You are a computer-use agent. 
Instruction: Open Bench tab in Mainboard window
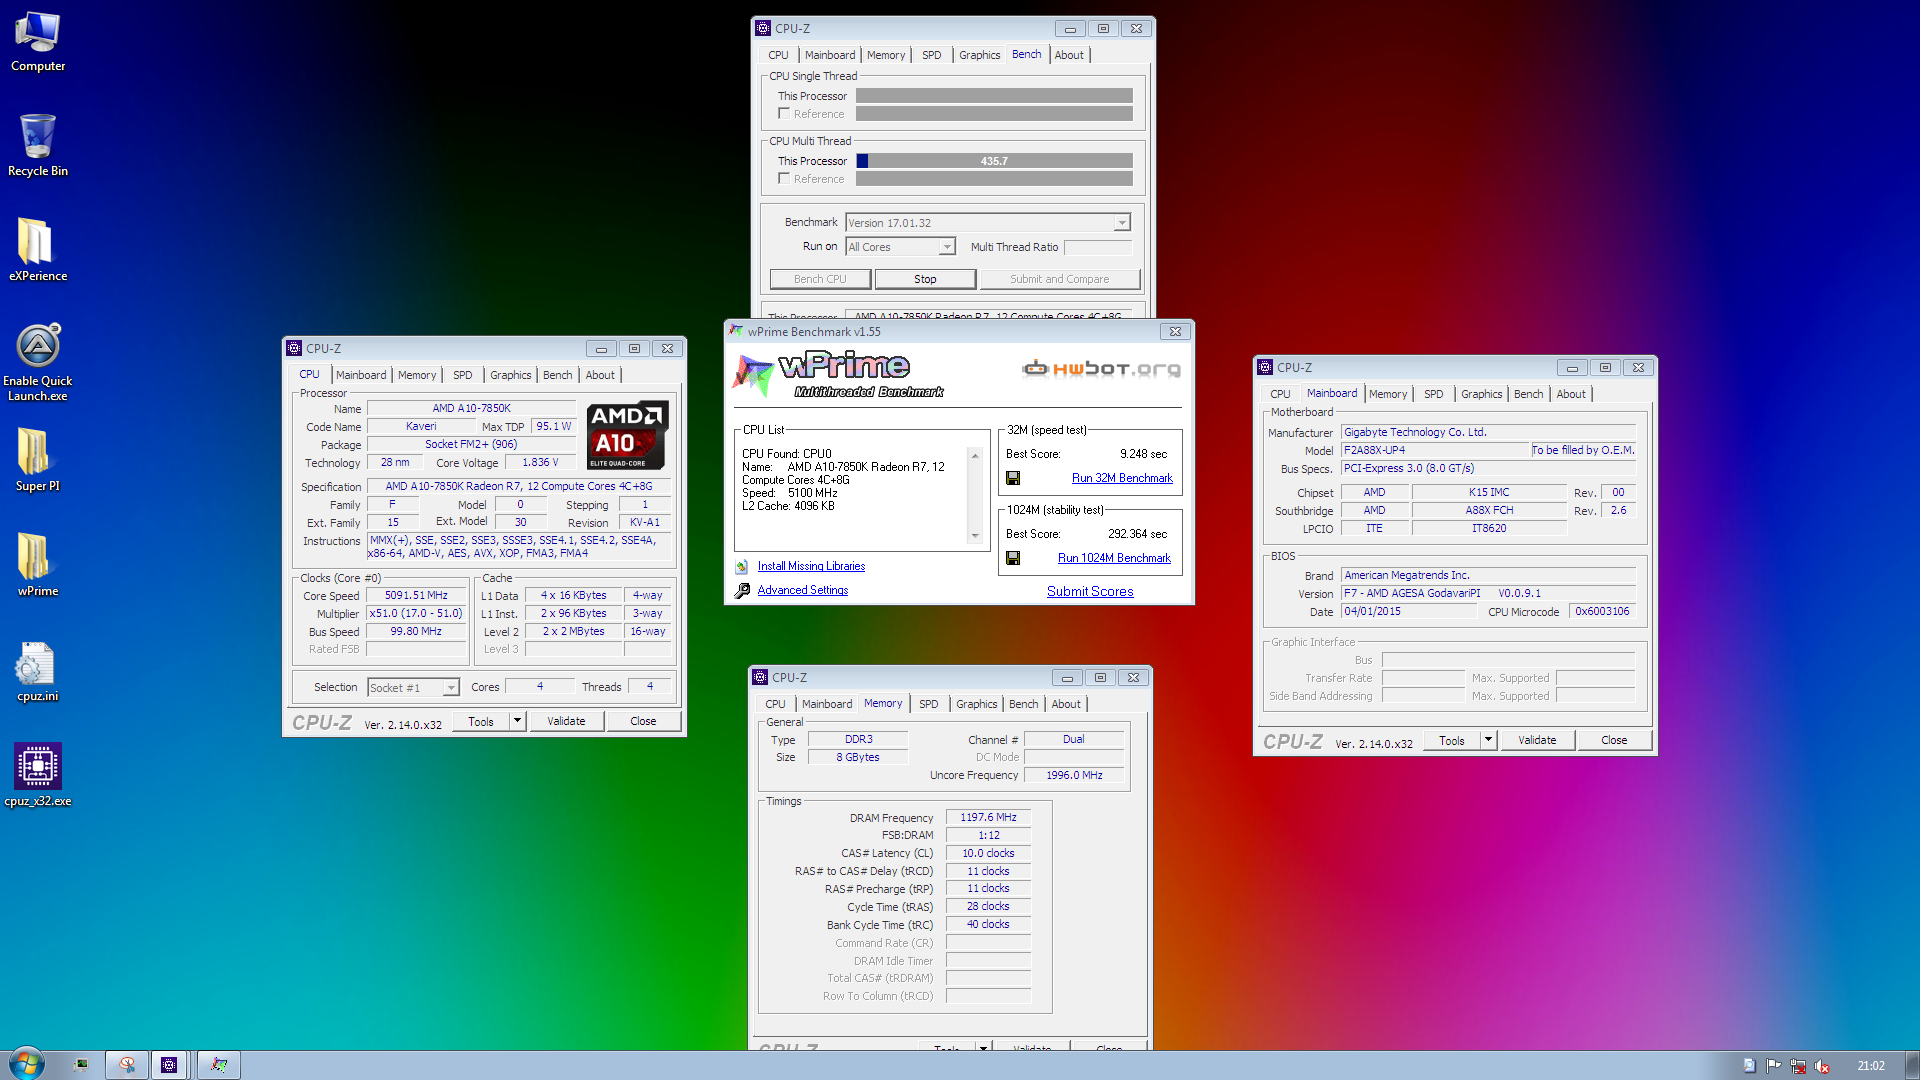[x=1528, y=394]
